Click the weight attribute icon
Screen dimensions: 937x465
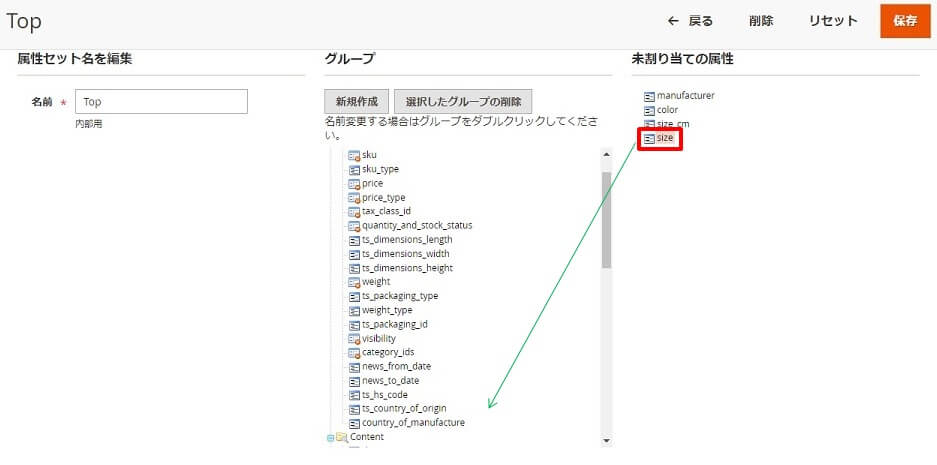tap(354, 282)
